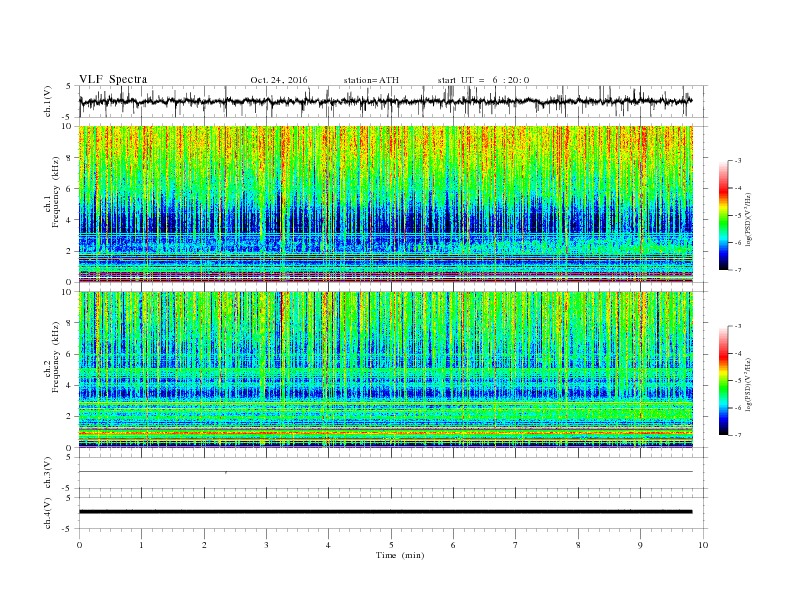This screenshot has height=612, width=792.
Task: Click inside the ch.2 spectrogram panel
Action: tap(385, 370)
